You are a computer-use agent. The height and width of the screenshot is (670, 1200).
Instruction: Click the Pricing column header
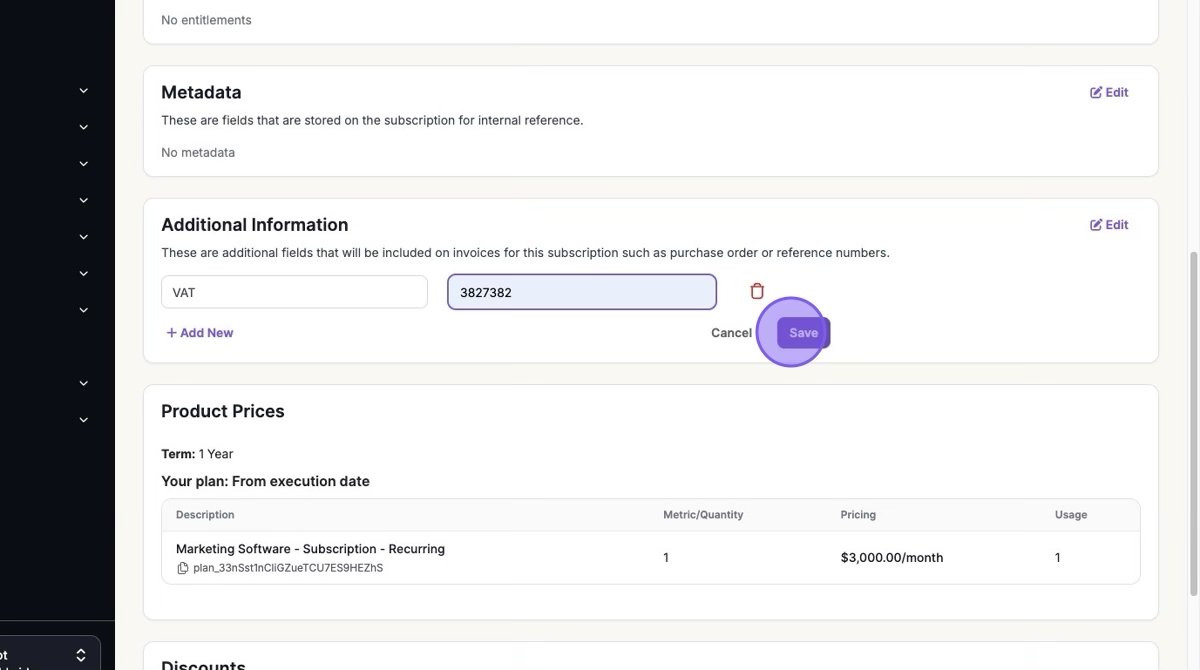point(858,515)
